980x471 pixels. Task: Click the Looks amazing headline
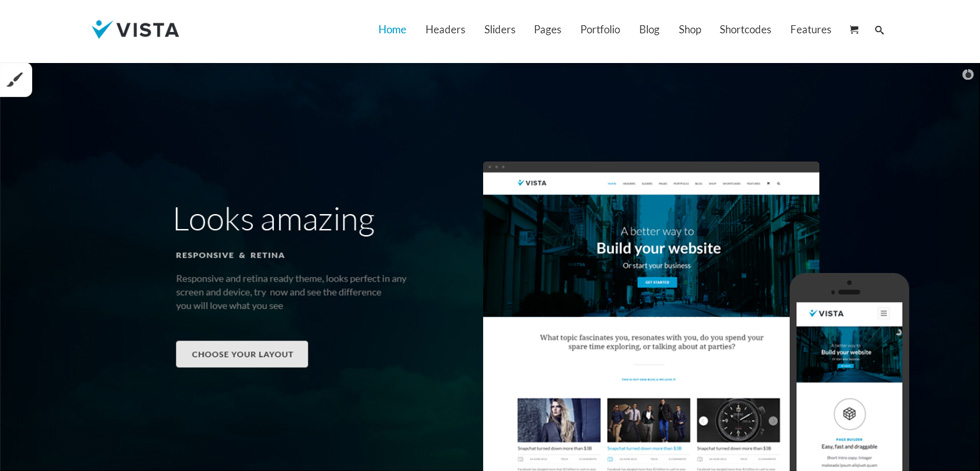[x=274, y=220]
